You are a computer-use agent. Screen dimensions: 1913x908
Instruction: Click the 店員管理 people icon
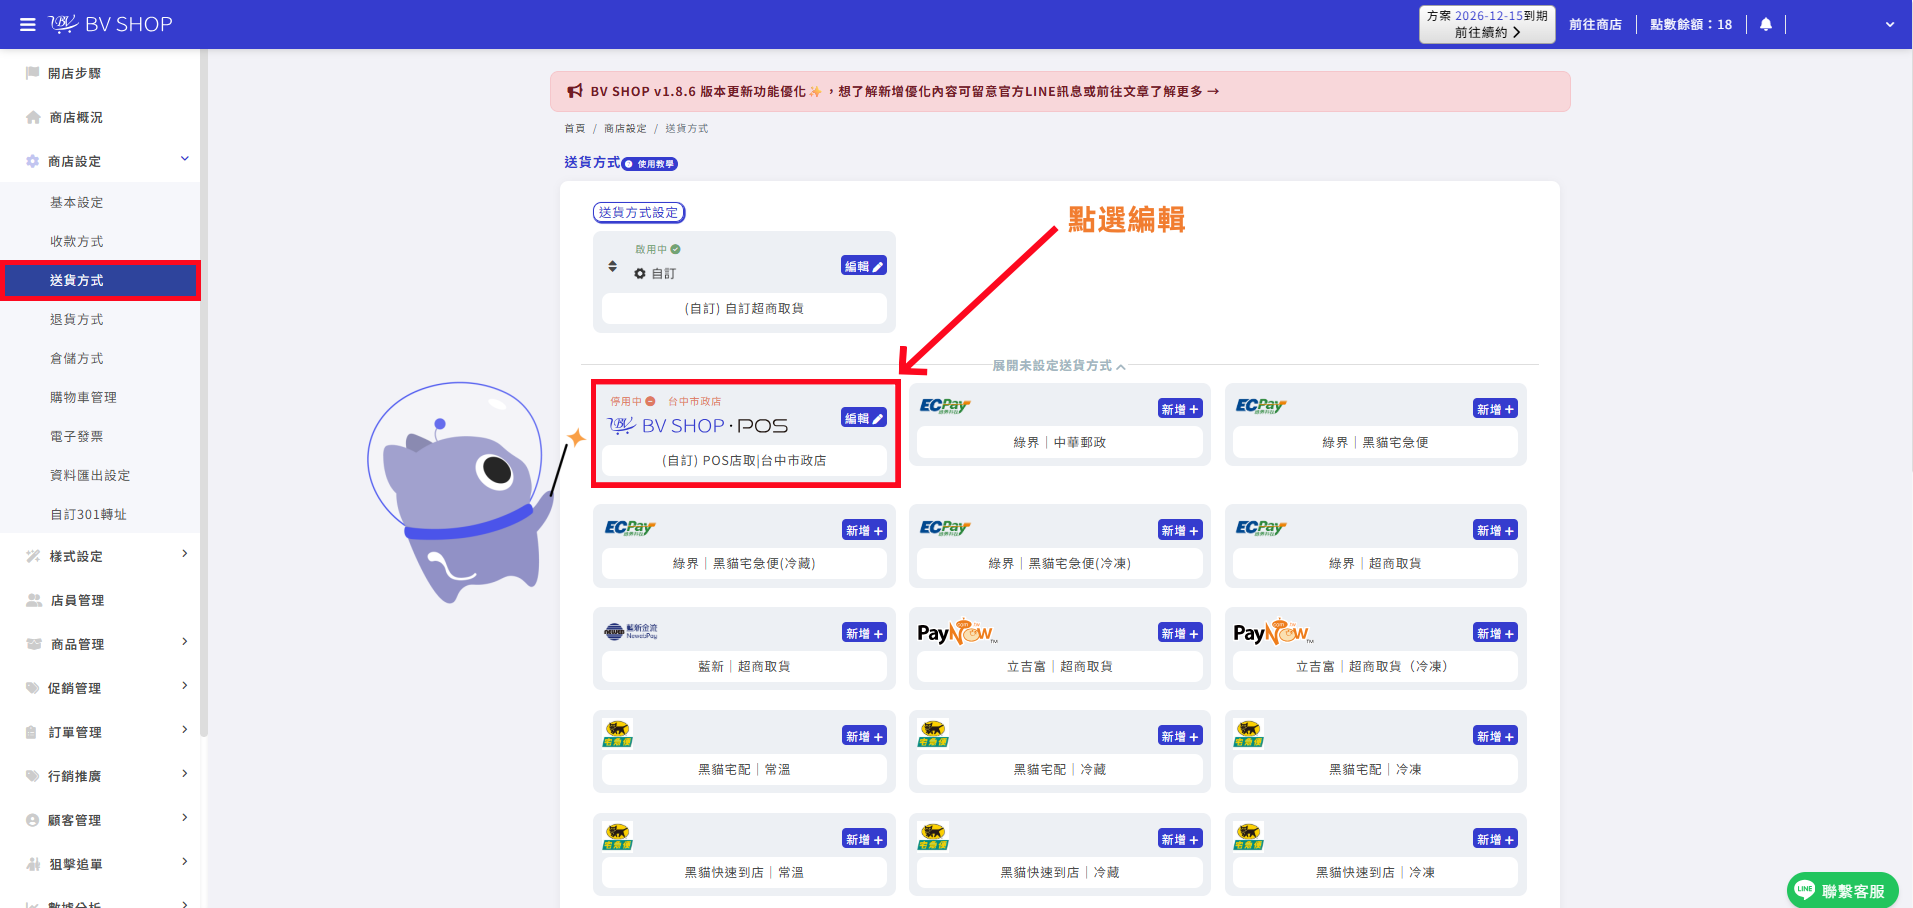[x=33, y=600]
